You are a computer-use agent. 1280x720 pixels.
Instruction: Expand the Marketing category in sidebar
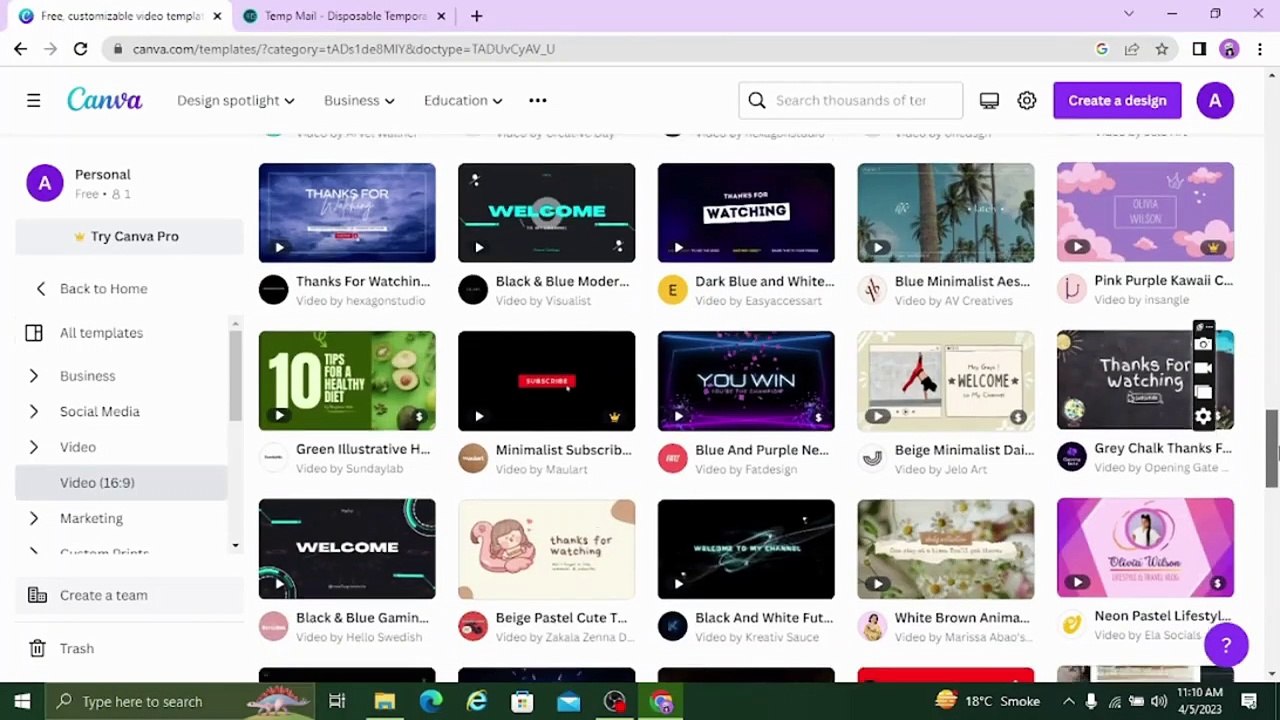34,518
